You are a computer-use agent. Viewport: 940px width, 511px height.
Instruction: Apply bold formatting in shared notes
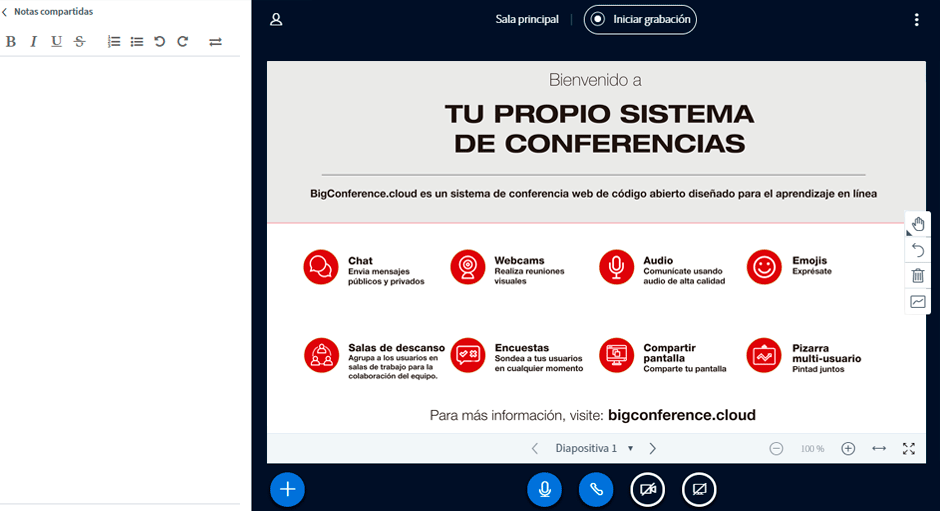click(x=11, y=42)
